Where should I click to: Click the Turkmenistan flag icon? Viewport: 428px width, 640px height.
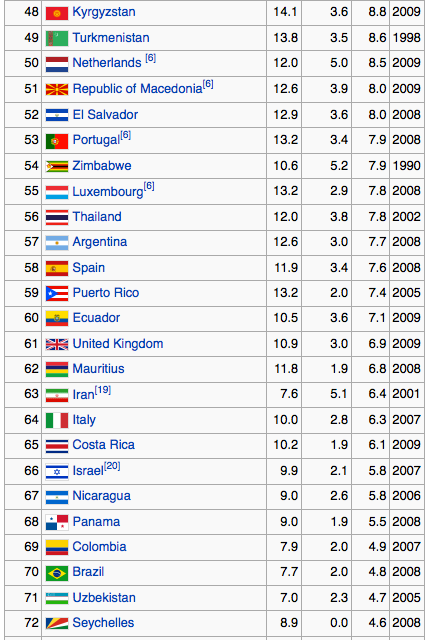coord(57,38)
